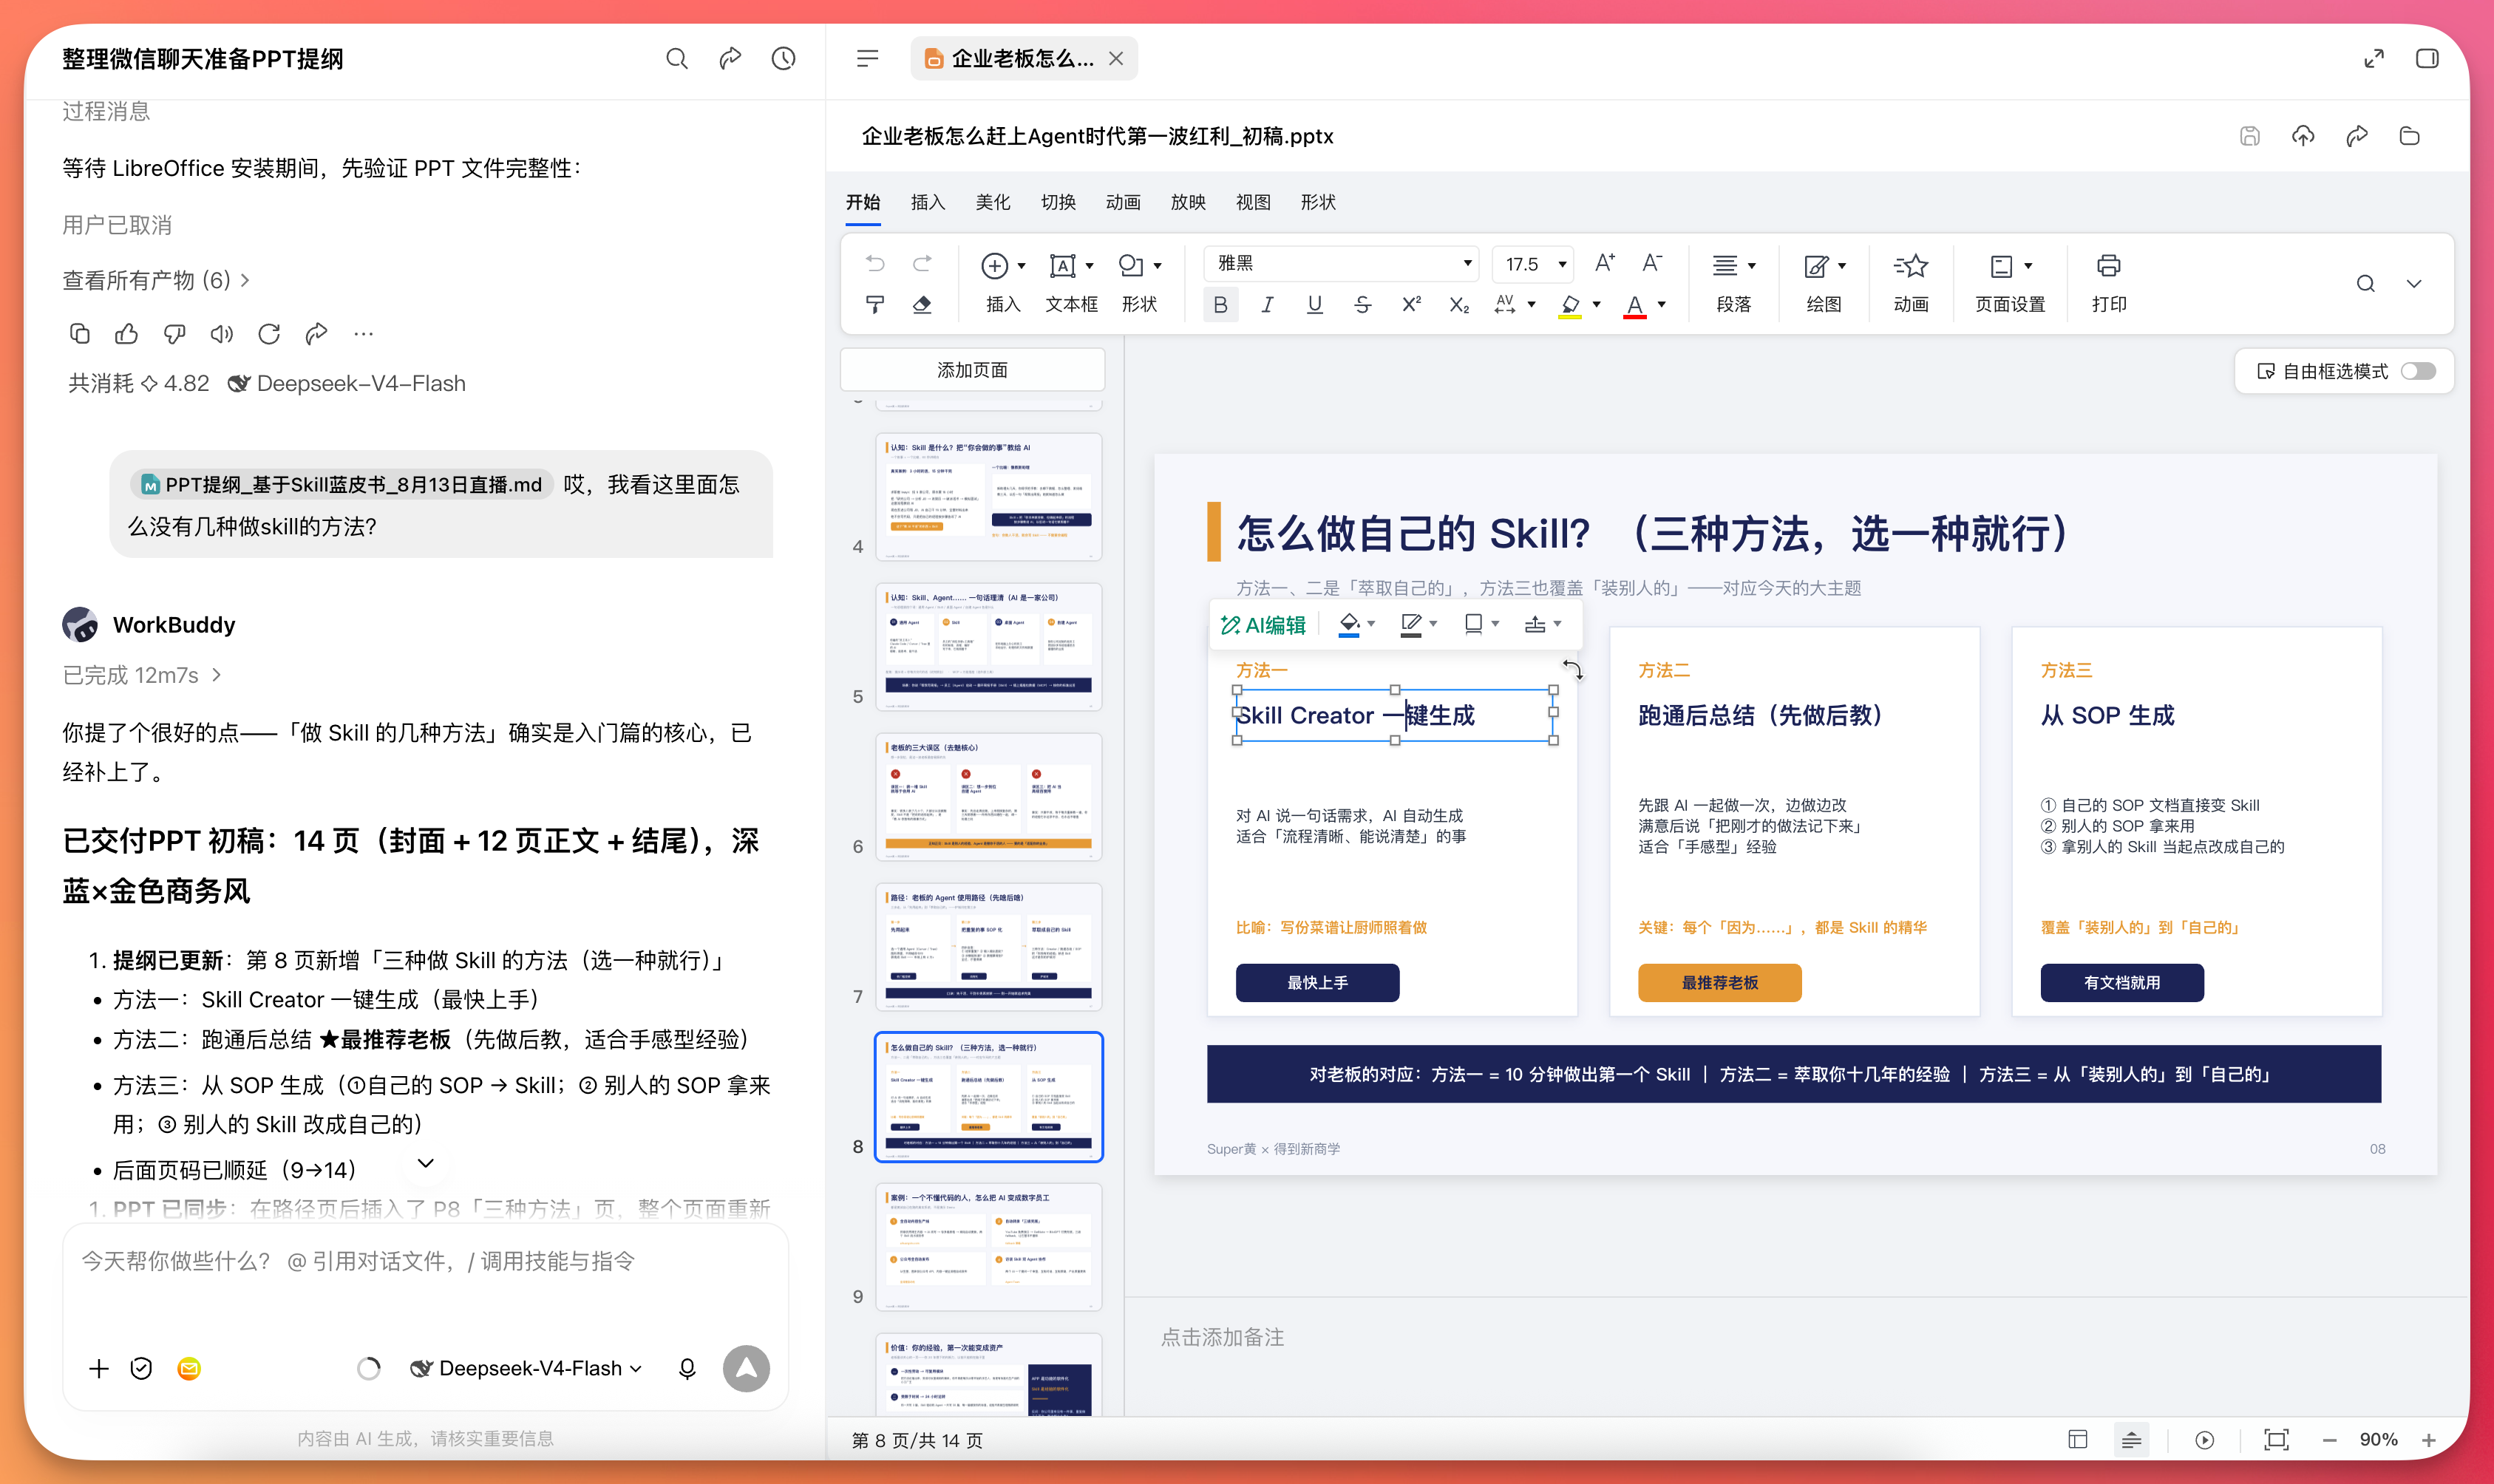Expand preview panel to fullscreen
Image resolution: width=2494 pixels, height=1484 pixels.
point(2374,59)
